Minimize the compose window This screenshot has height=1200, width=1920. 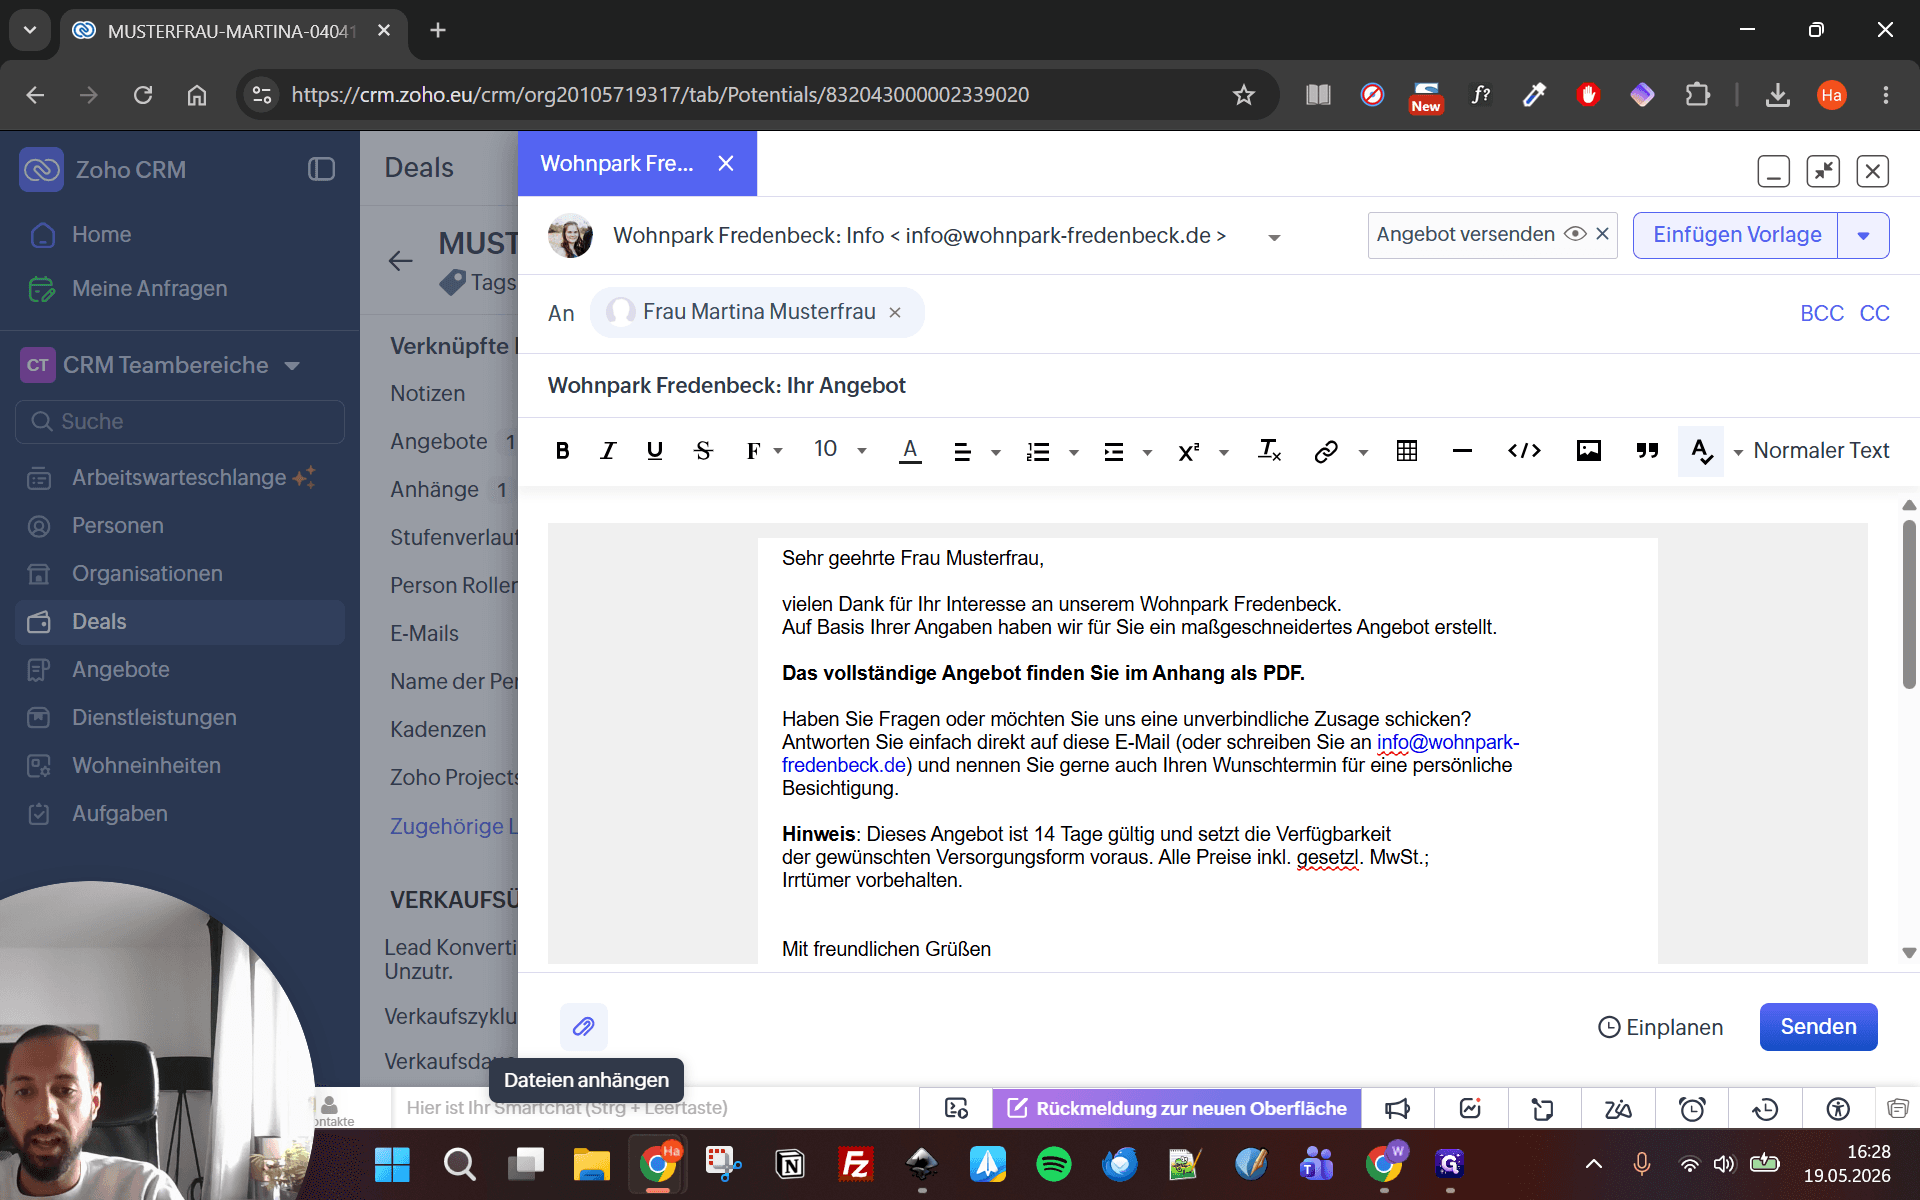1773,171
